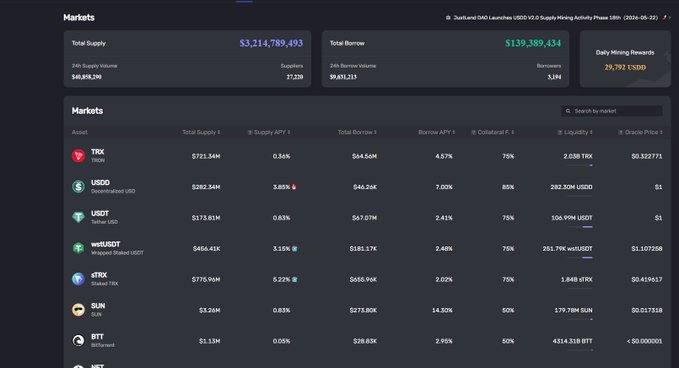
Task: Click Total Borrow value $139,389,434
Action: click(533, 43)
